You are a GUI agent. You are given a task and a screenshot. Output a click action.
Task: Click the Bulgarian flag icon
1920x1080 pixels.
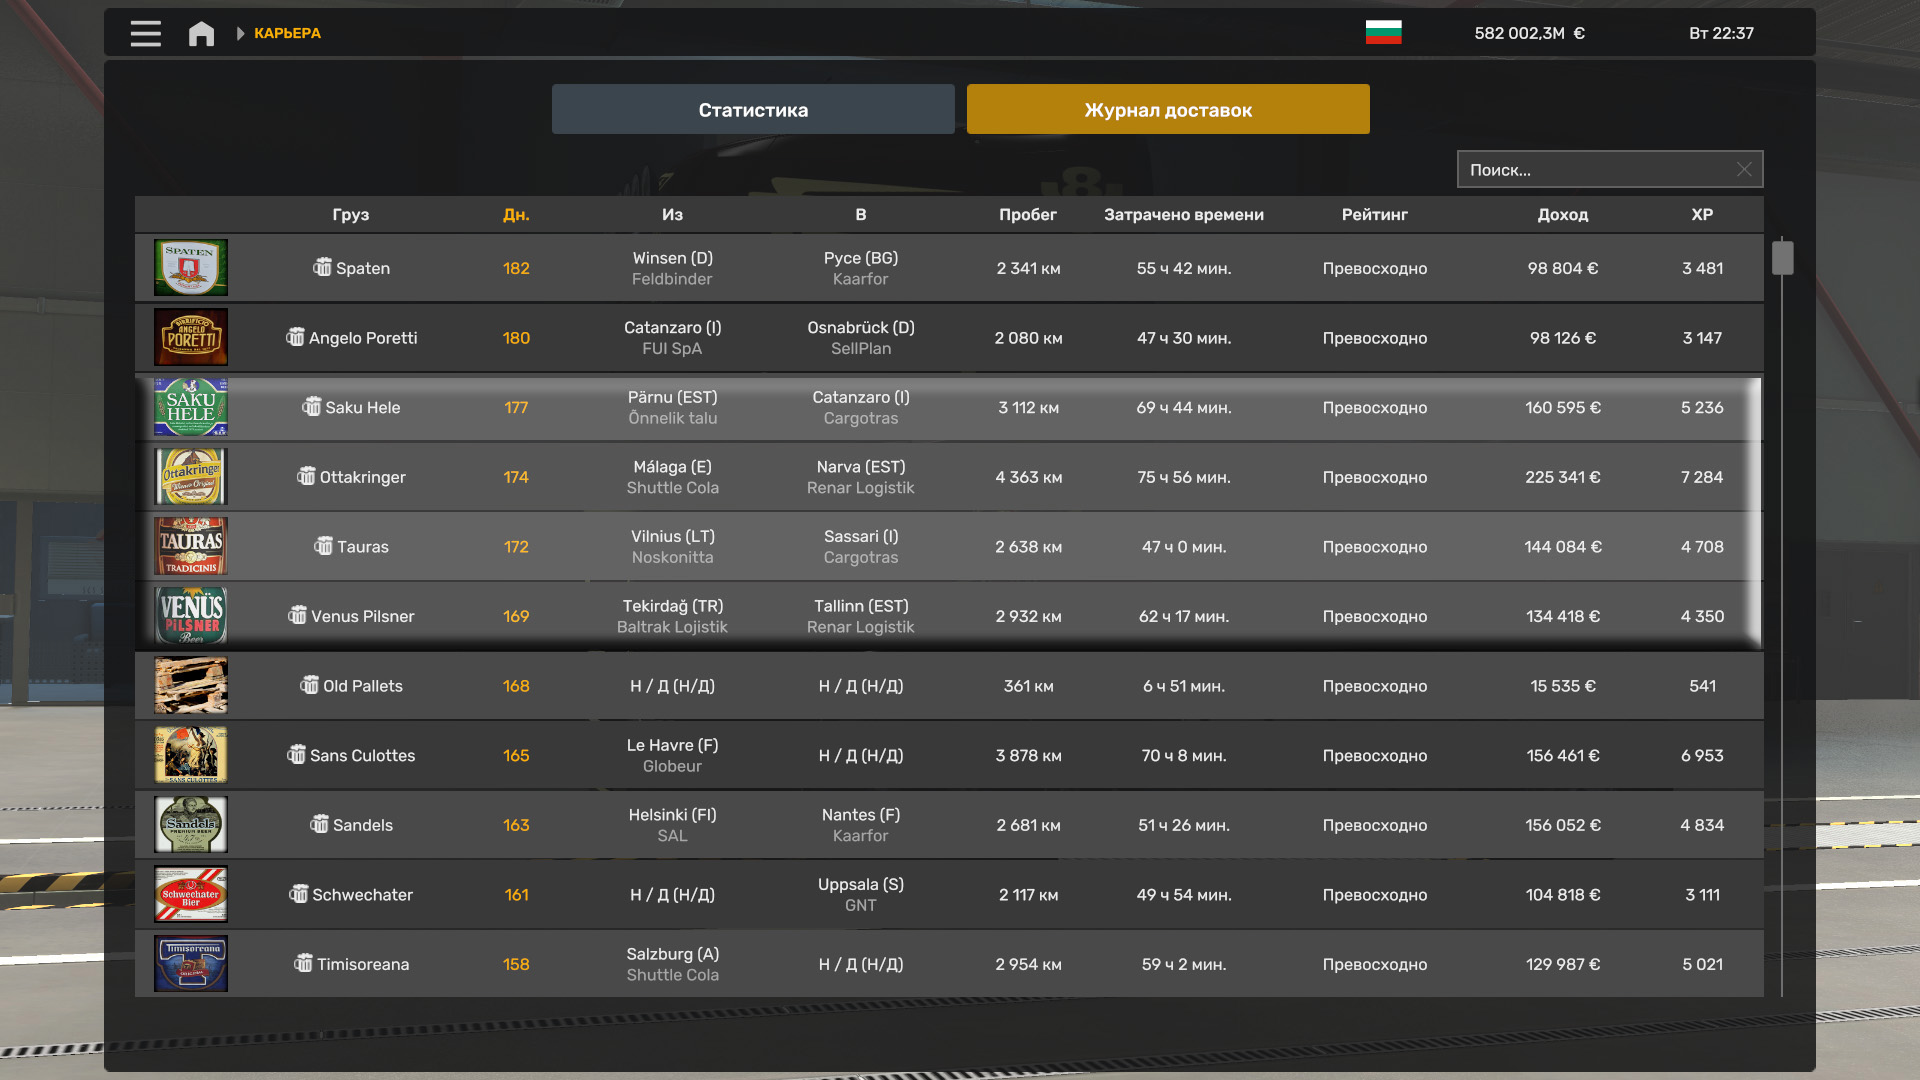(1383, 32)
